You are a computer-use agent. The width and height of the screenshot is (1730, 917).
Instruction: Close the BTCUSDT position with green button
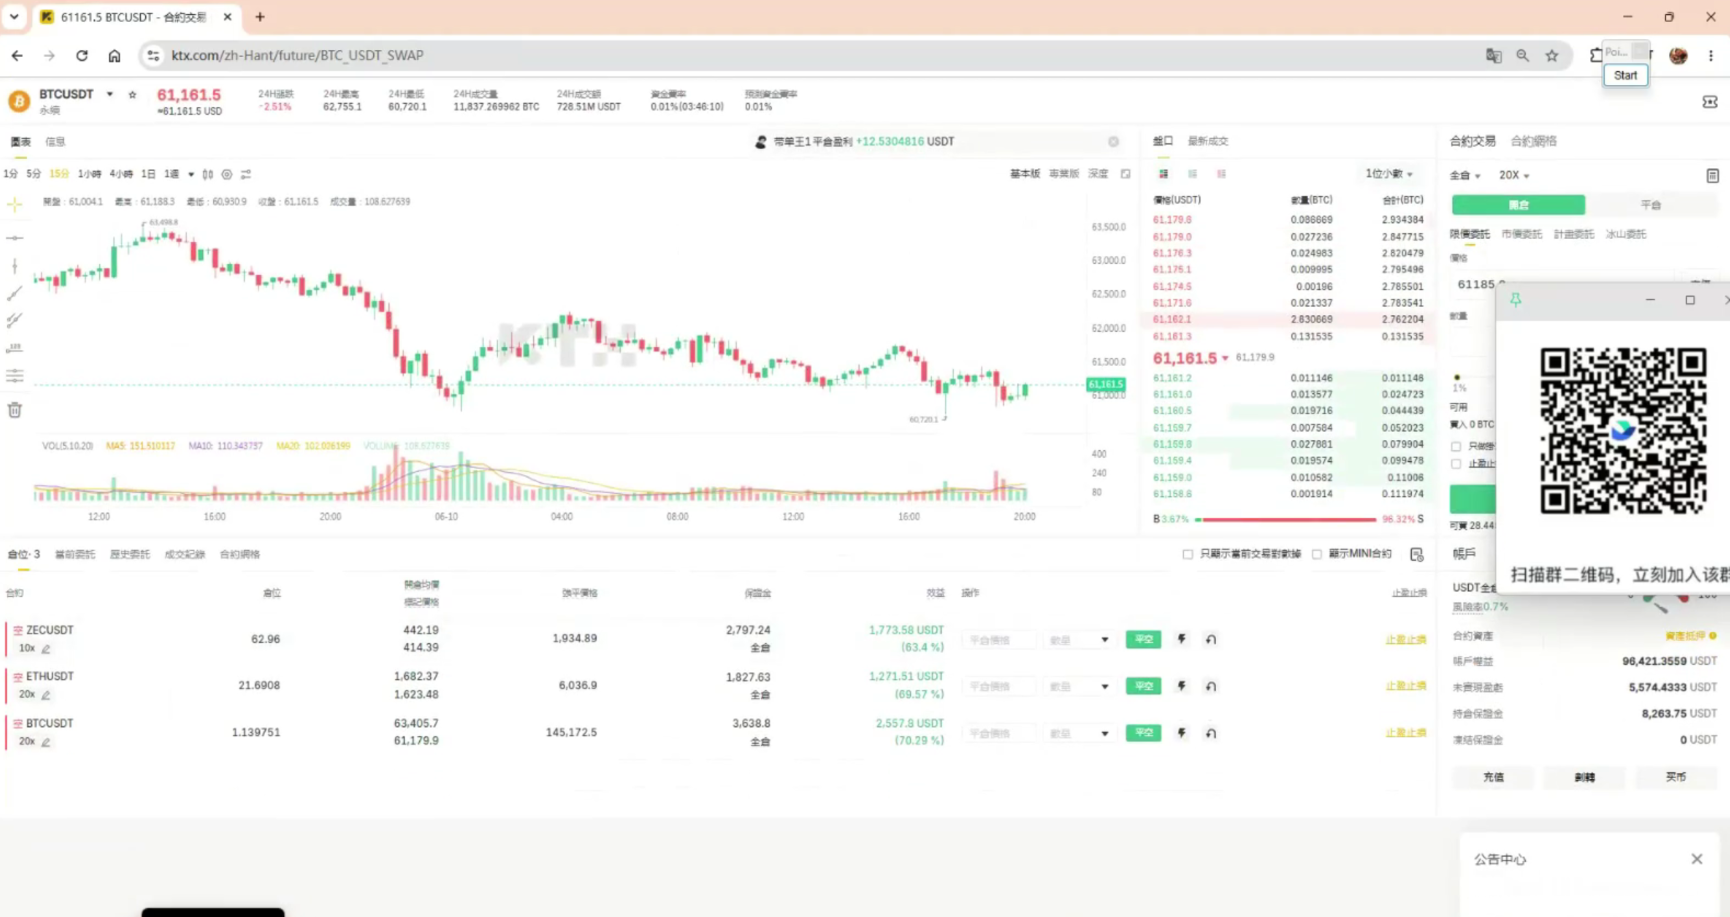pyautogui.click(x=1143, y=733)
